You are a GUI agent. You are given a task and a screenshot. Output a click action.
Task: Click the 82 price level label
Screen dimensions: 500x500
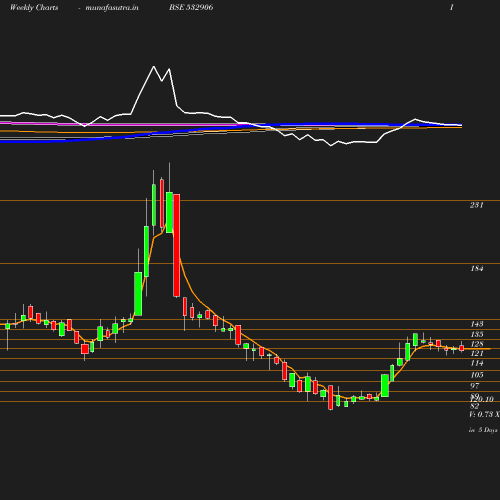(x=475, y=406)
